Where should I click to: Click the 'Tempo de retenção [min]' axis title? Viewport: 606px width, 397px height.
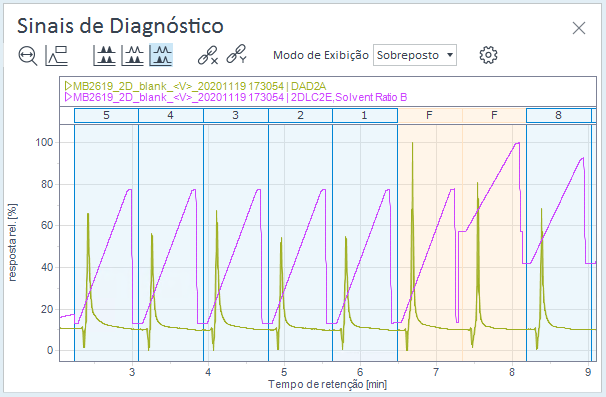point(327,384)
